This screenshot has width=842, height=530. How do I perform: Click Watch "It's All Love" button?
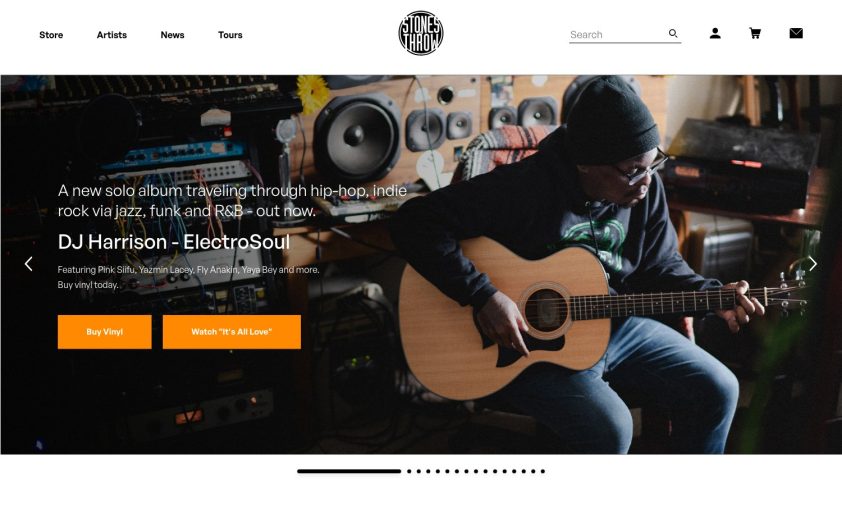click(x=231, y=332)
